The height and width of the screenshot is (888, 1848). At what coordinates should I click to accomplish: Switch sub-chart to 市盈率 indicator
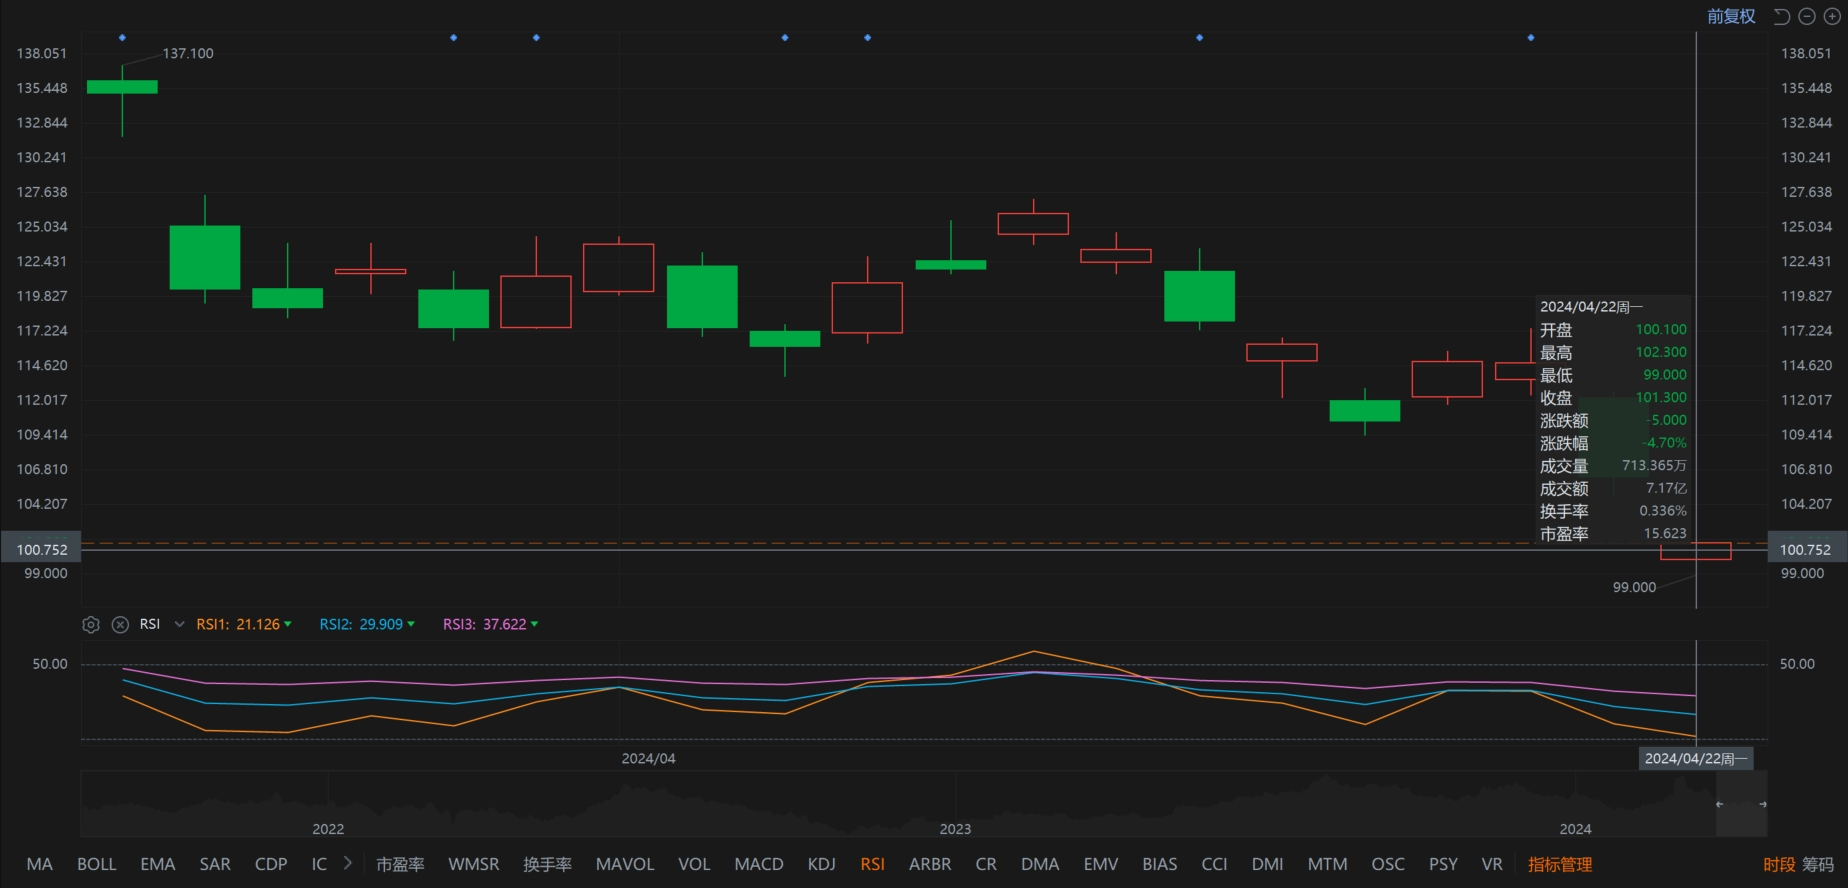click(x=400, y=864)
